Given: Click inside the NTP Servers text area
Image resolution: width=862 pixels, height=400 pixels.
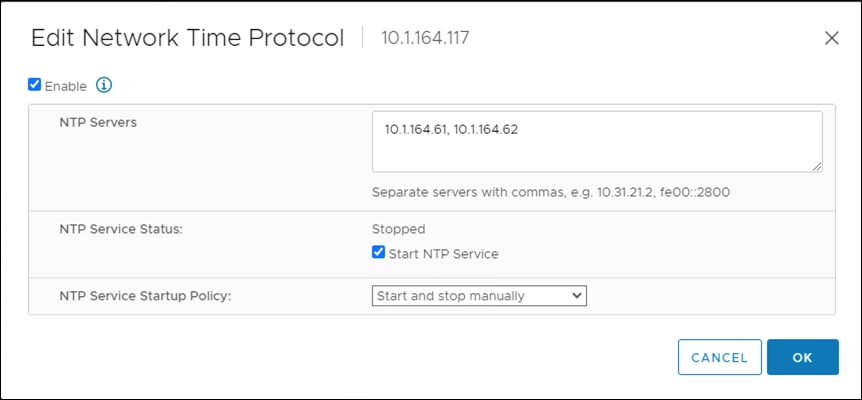Looking at the screenshot, I should click(597, 150).
